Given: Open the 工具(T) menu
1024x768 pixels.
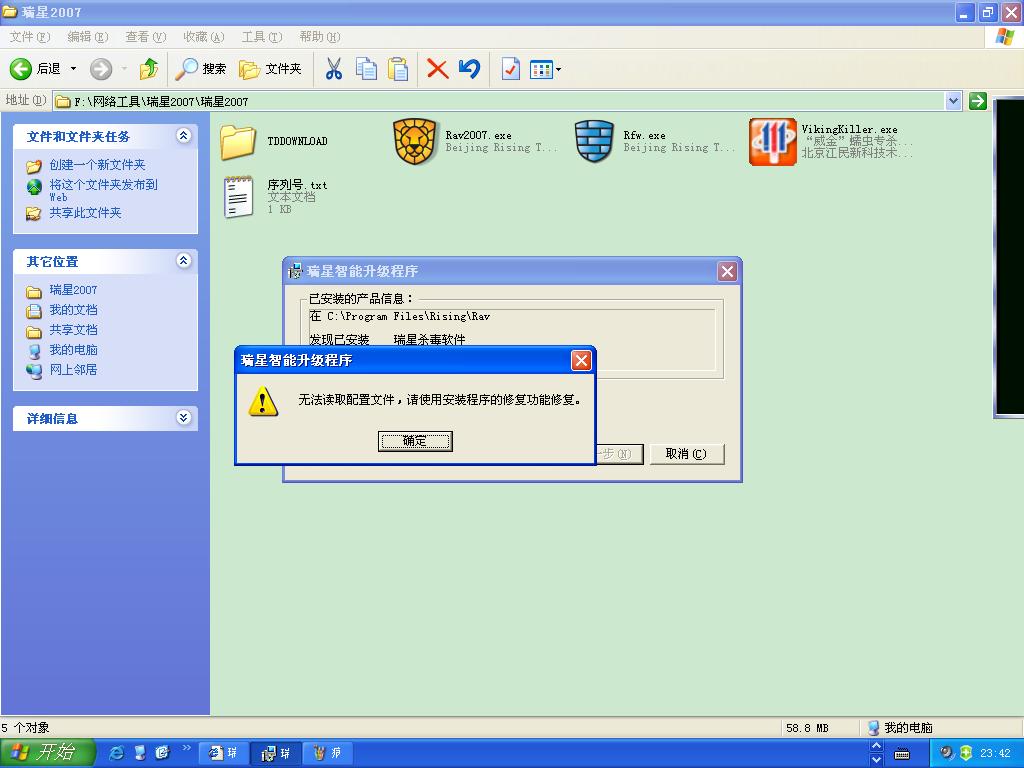Looking at the screenshot, I should tap(262, 37).
